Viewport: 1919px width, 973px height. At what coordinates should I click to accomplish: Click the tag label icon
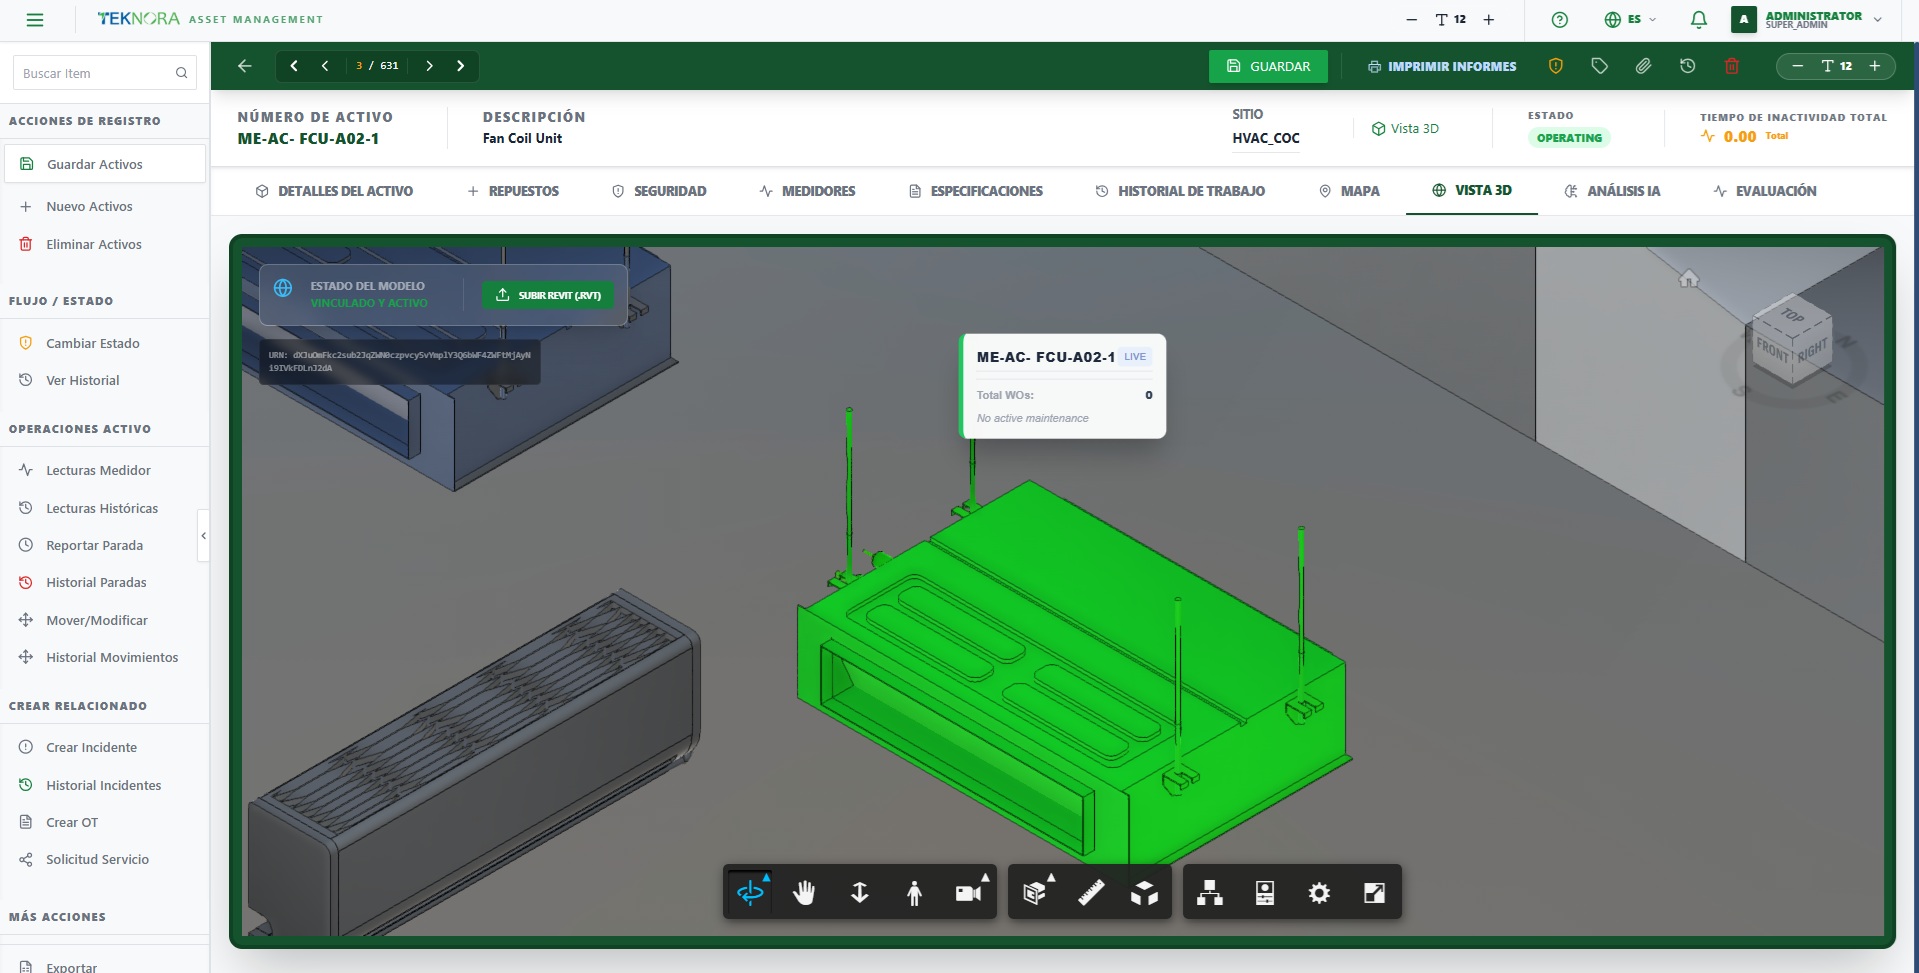click(1600, 66)
